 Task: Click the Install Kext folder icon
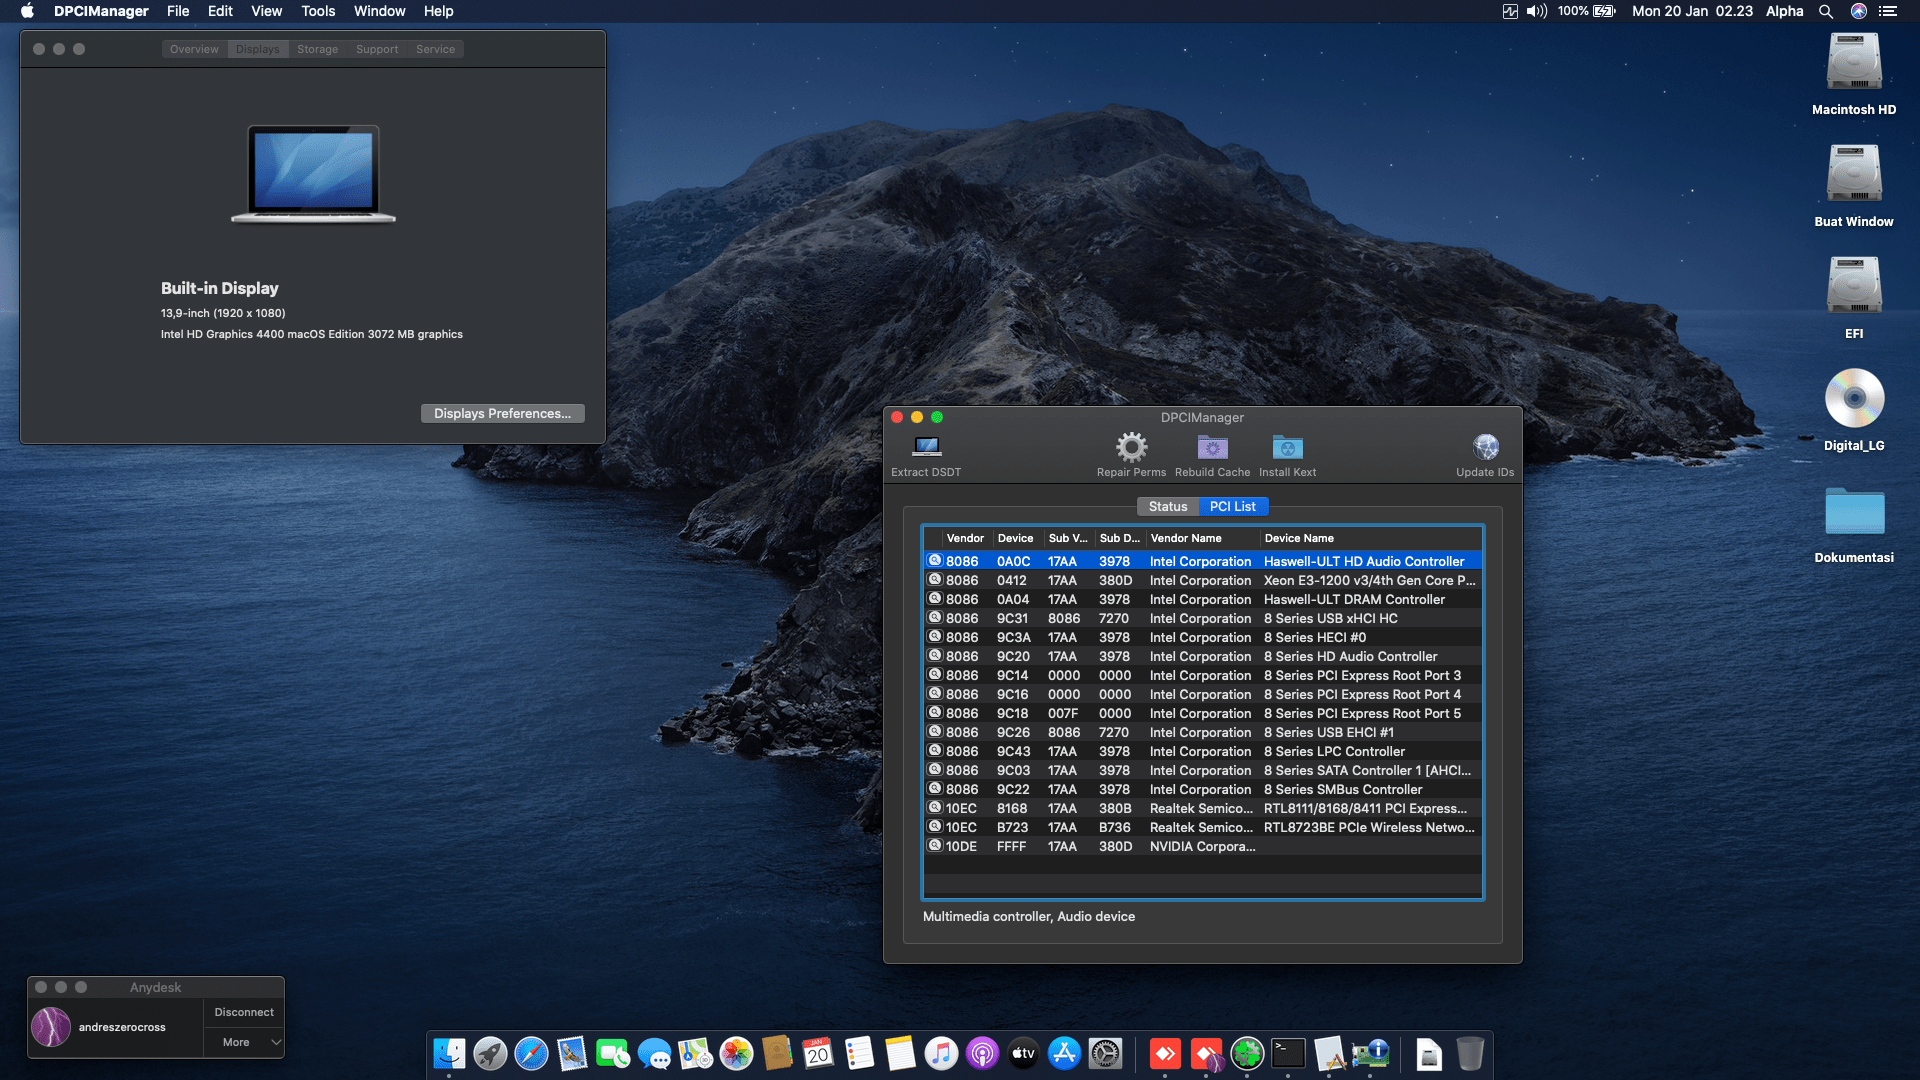1287,447
